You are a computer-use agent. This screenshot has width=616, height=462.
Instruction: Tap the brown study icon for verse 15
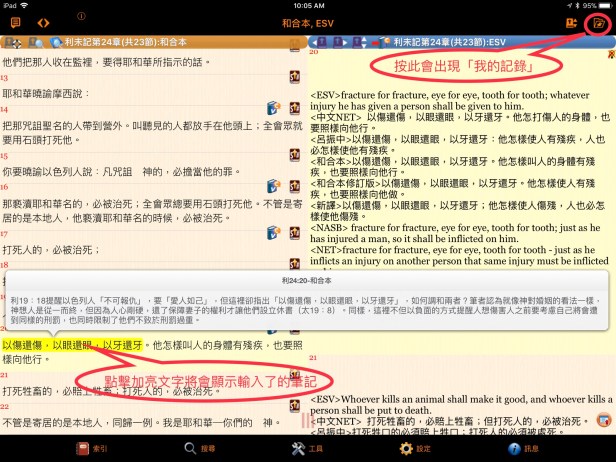click(x=295, y=154)
